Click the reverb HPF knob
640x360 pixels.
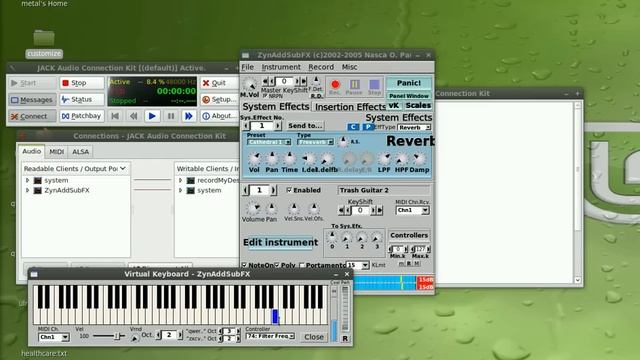click(x=401, y=158)
